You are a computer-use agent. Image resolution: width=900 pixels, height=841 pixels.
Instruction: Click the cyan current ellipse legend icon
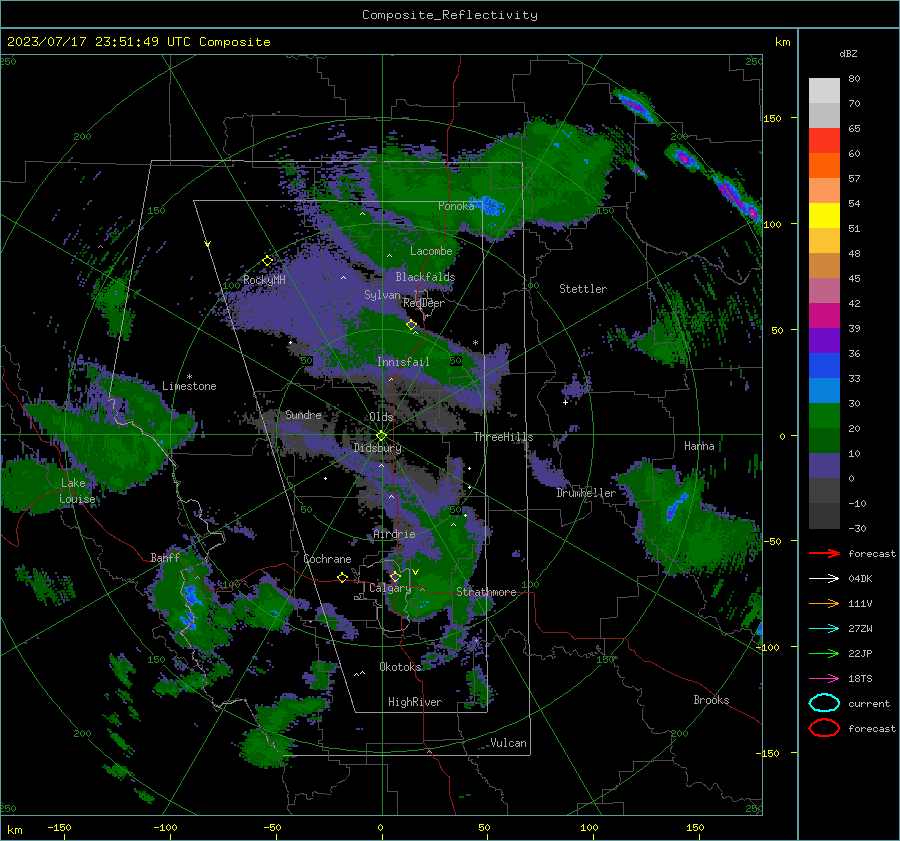click(x=824, y=703)
